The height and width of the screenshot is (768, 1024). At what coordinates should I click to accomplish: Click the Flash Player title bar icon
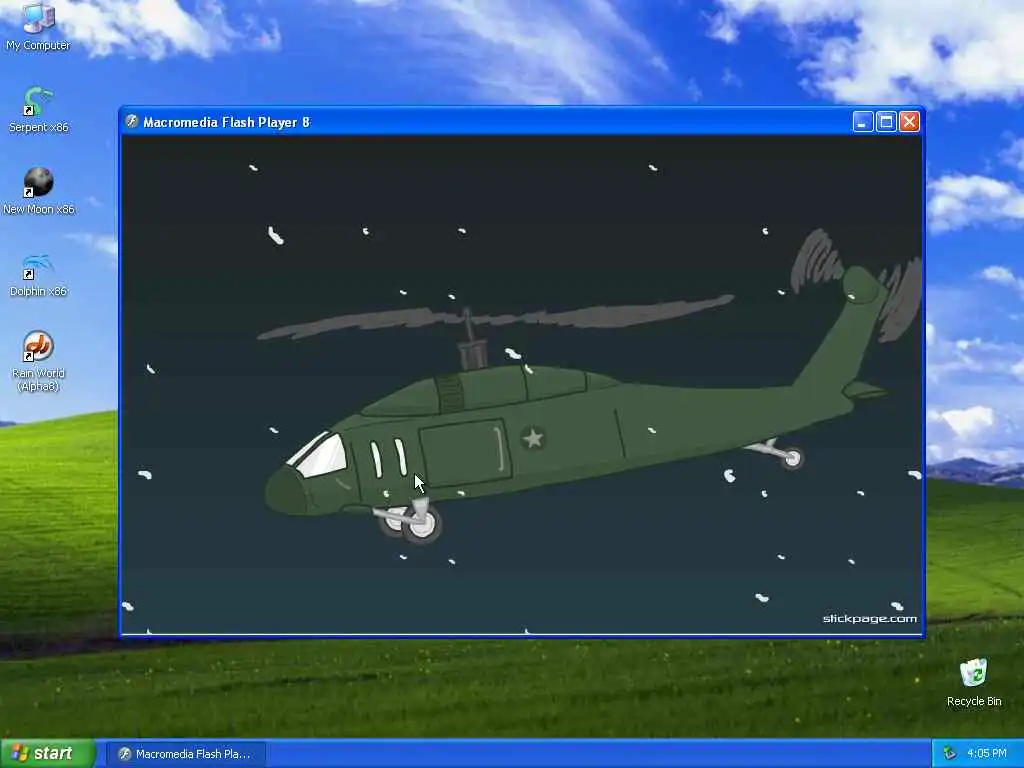[x=132, y=121]
